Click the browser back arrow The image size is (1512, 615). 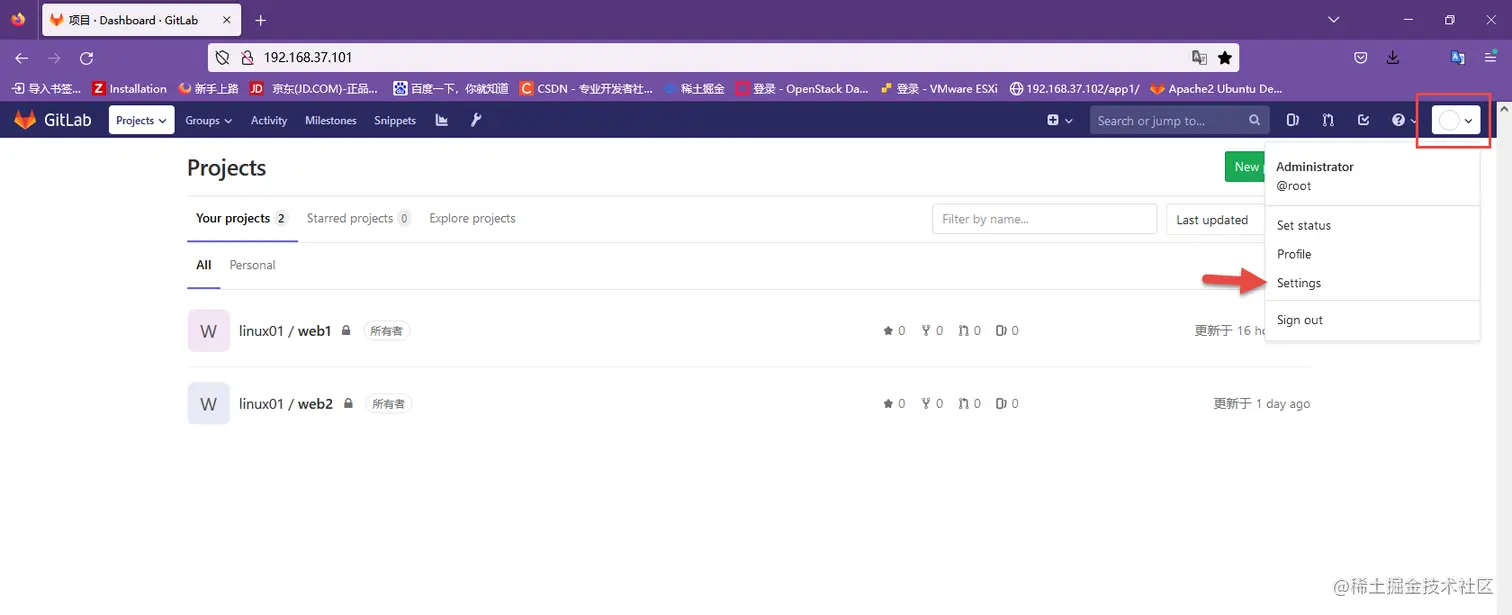coord(22,58)
